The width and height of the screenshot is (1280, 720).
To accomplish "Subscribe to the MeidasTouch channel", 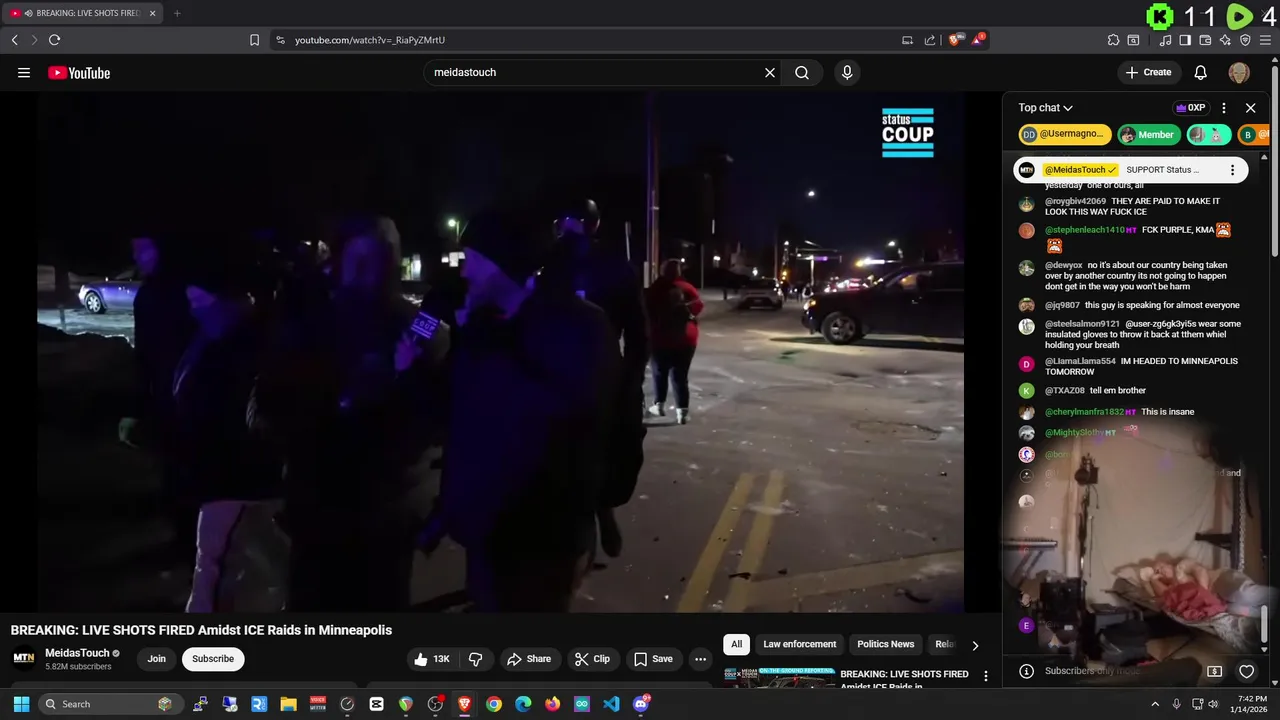I will 213,659.
